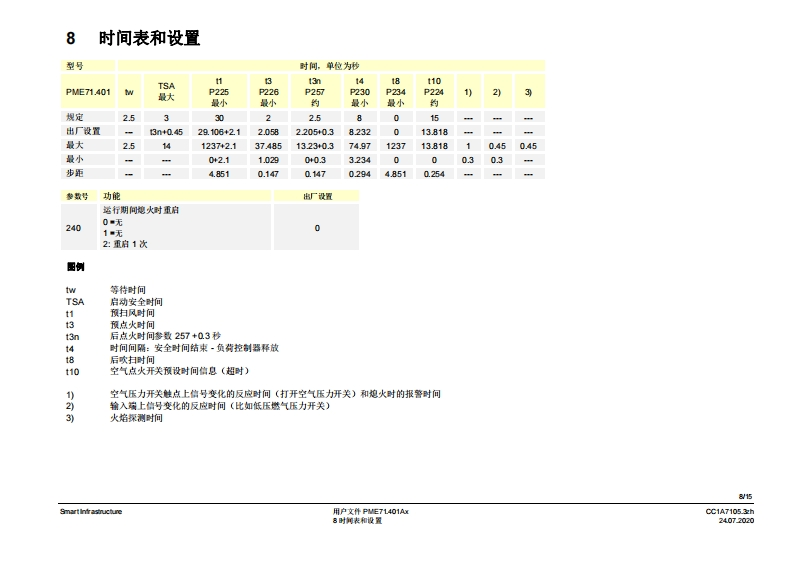
Task: Click the Smart Infrastructure footer text
Action: (x=91, y=511)
